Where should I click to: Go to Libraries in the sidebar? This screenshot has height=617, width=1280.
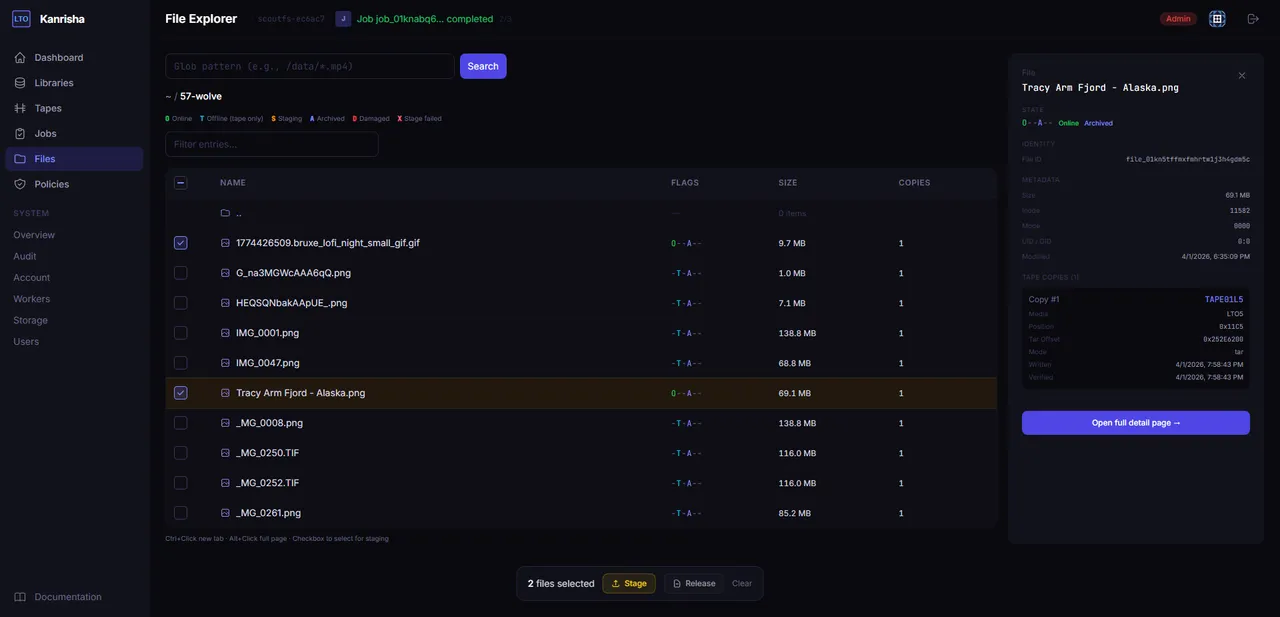pyautogui.click(x=53, y=83)
